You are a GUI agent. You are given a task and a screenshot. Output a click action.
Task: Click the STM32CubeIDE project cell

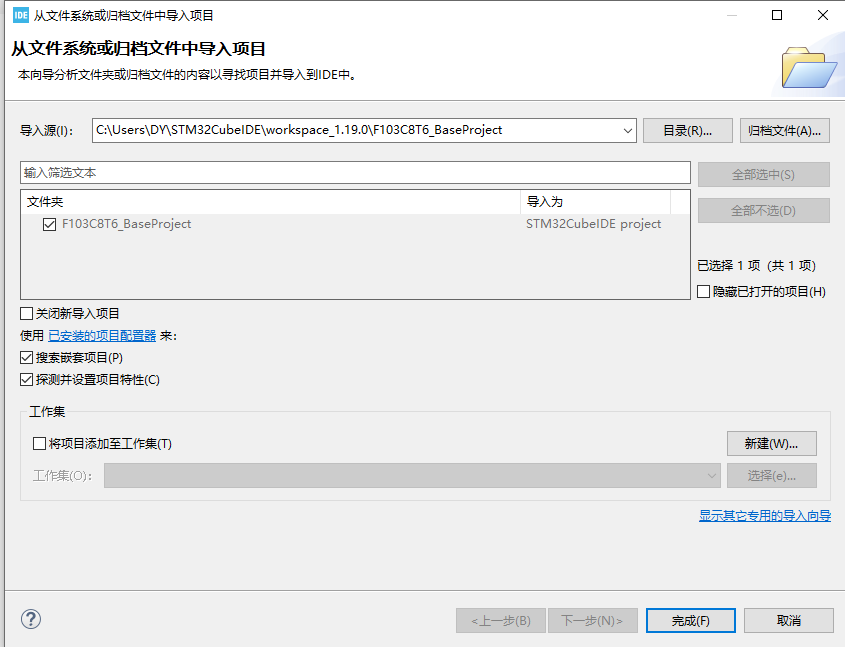(593, 224)
